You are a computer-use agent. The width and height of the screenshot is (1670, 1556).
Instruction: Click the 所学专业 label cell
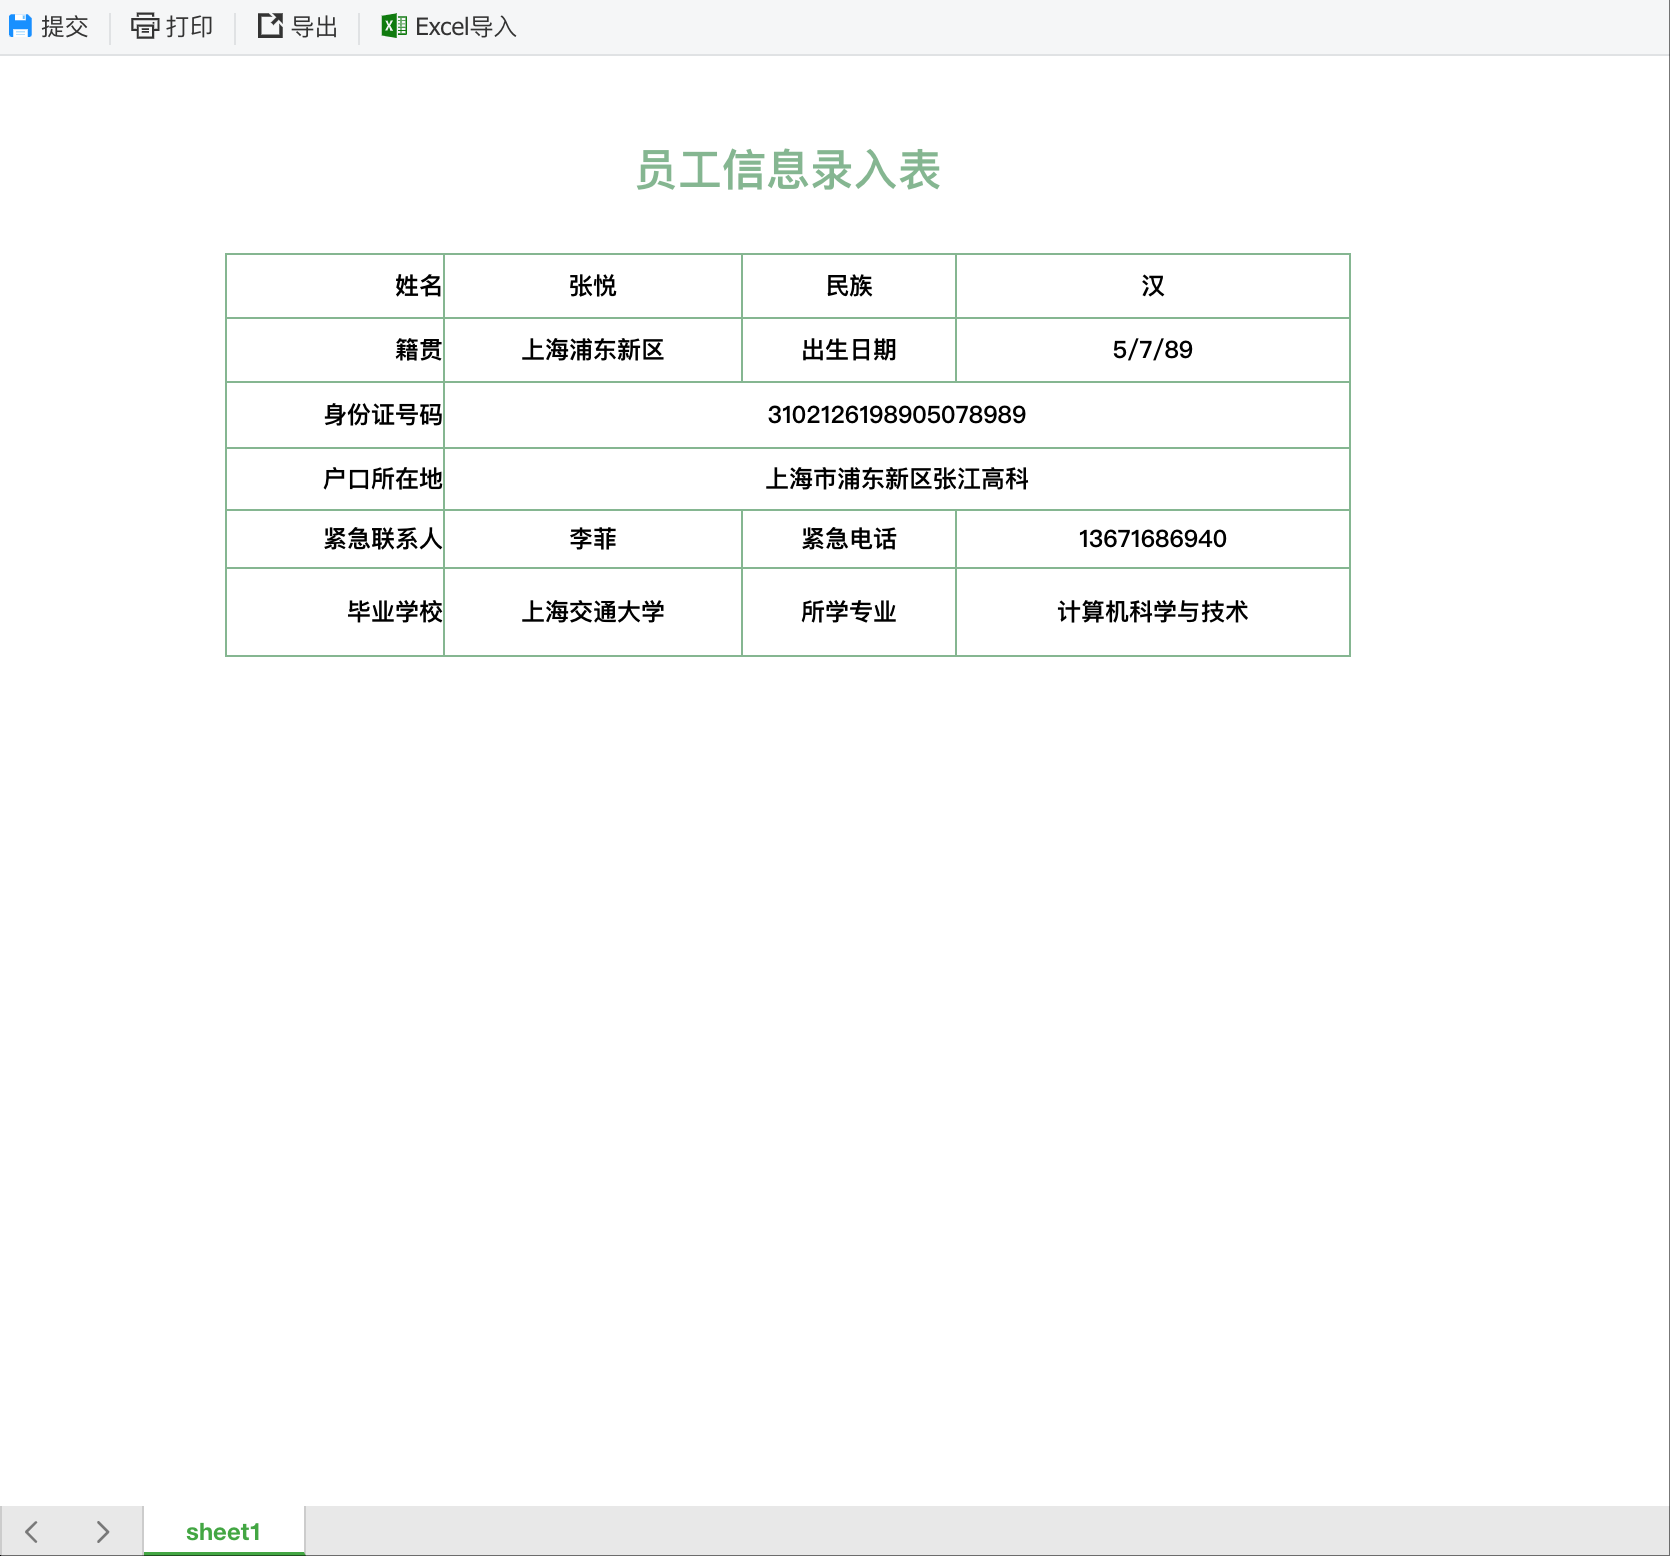click(849, 612)
